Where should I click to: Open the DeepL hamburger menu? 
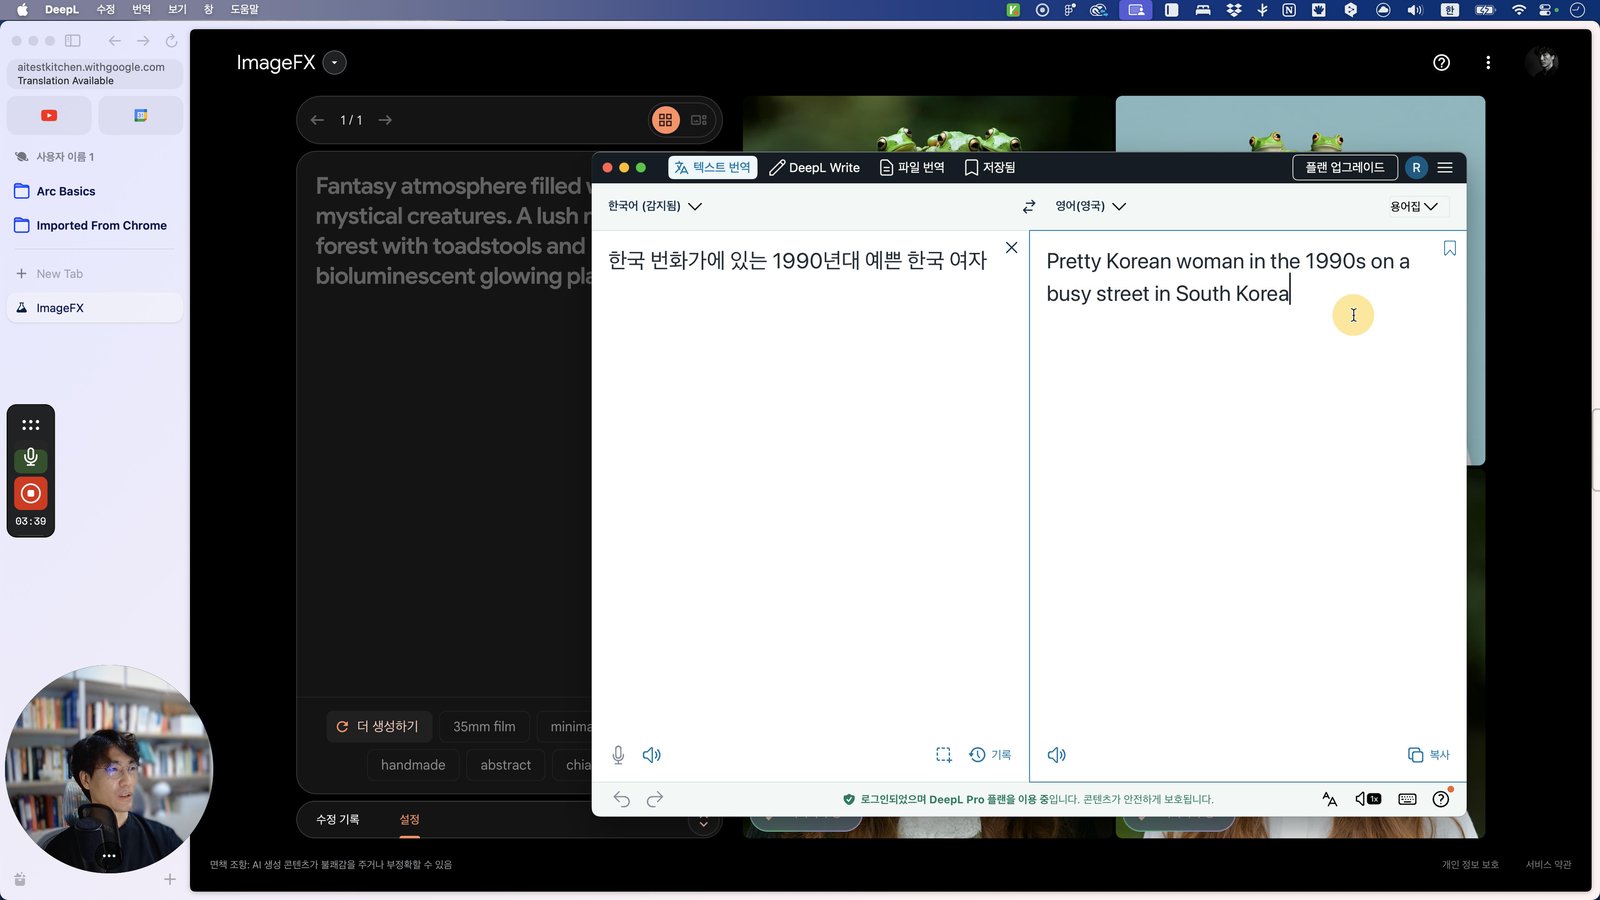click(1445, 168)
